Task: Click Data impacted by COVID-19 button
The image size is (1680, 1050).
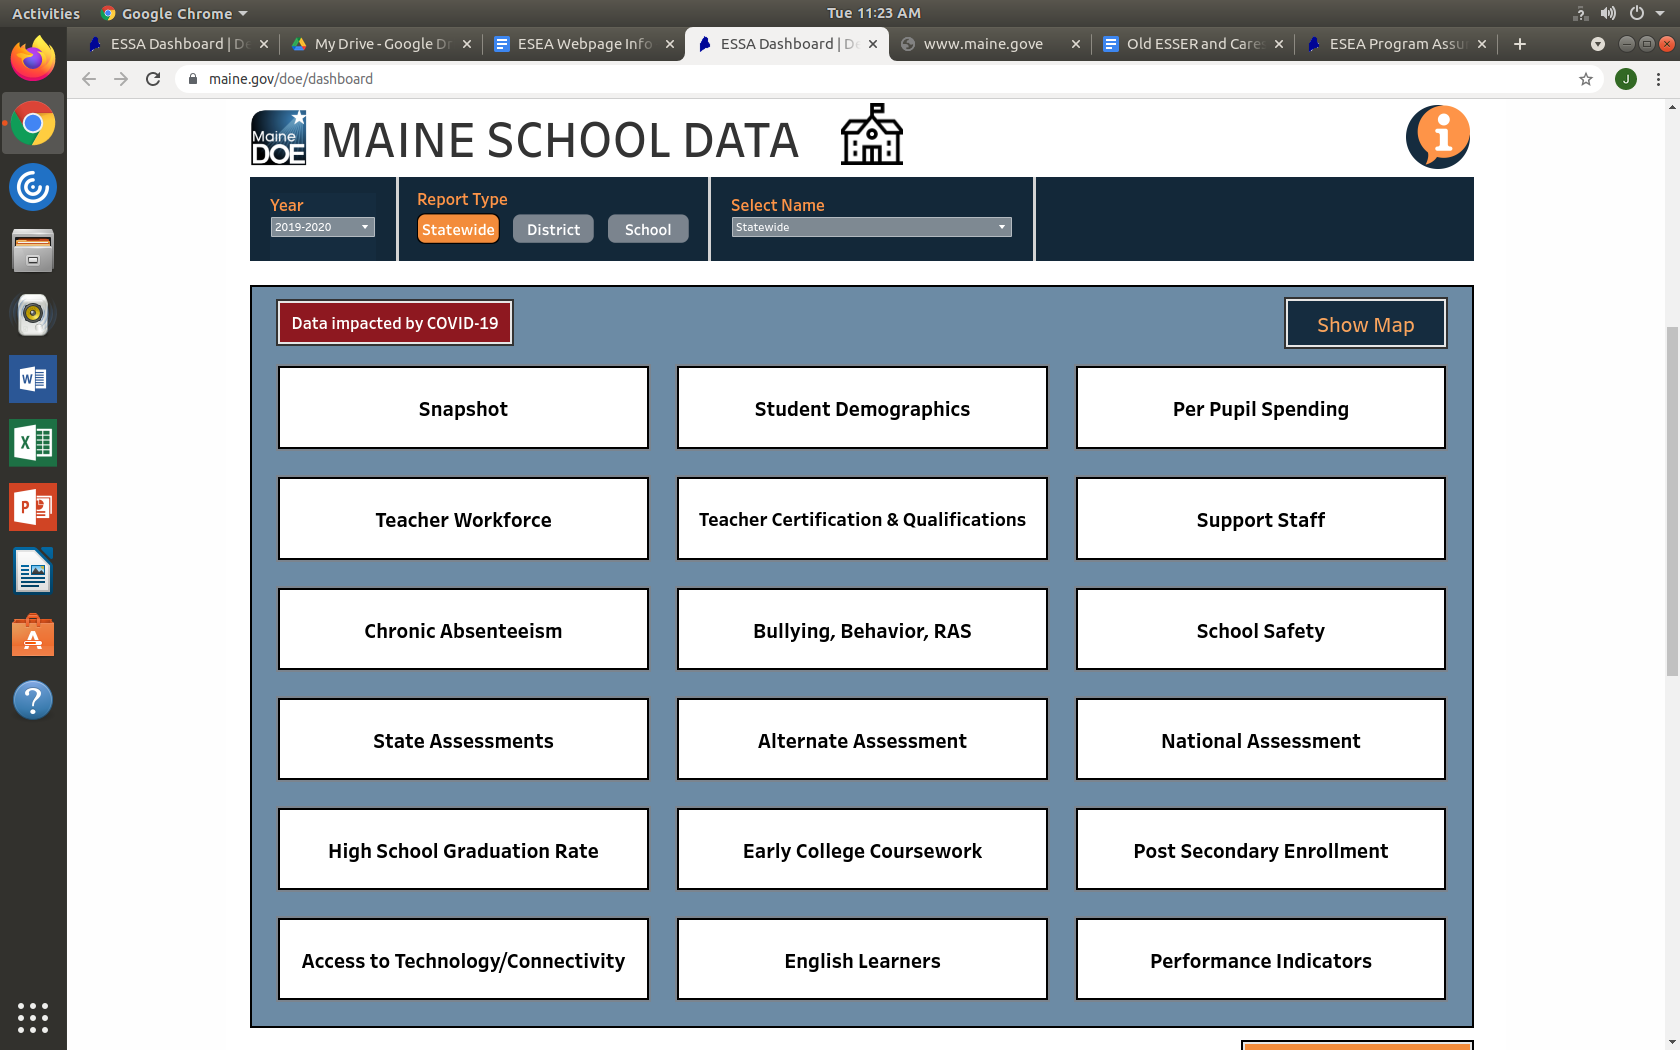Action: tap(395, 323)
